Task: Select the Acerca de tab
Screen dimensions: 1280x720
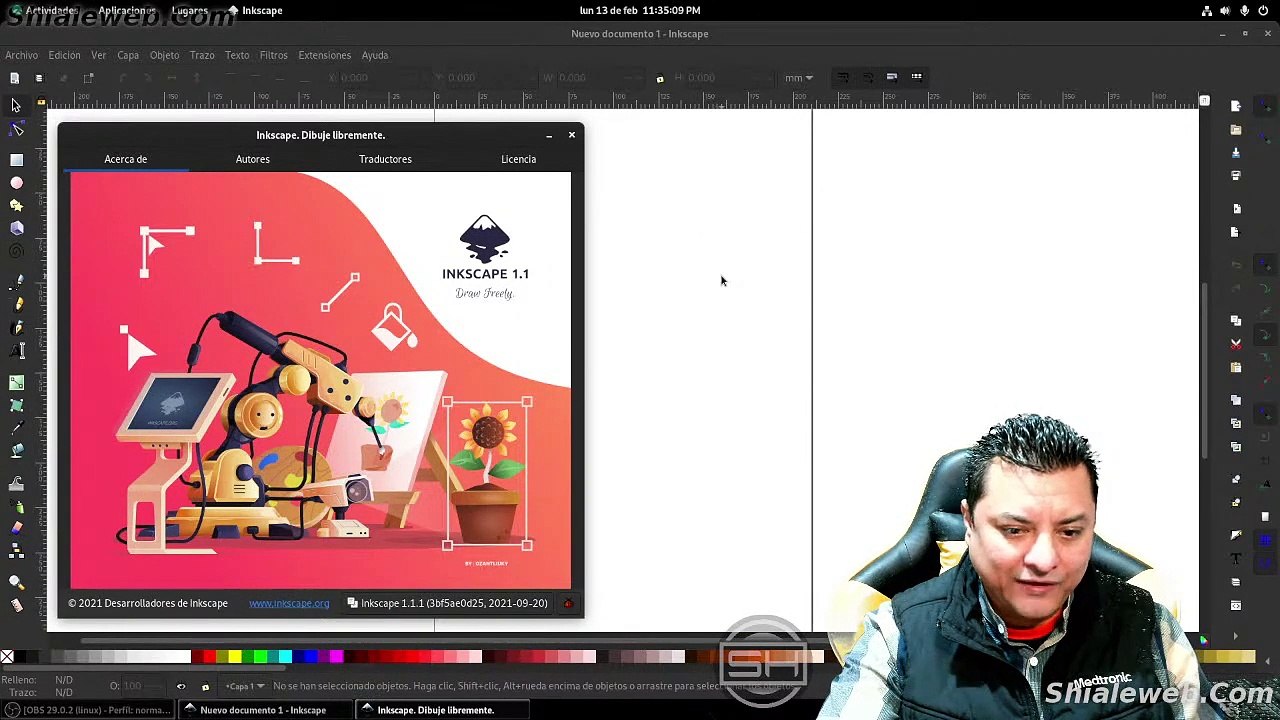Action: coord(126,159)
